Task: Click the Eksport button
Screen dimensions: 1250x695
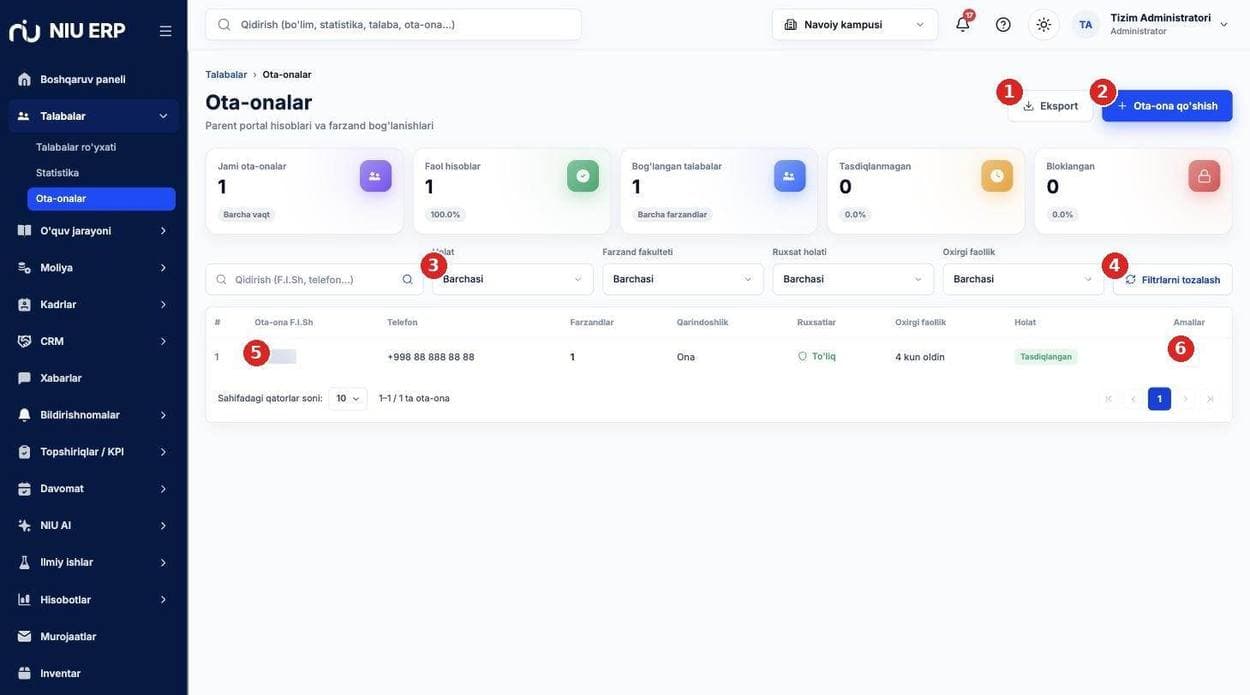Action: (x=1050, y=106)
